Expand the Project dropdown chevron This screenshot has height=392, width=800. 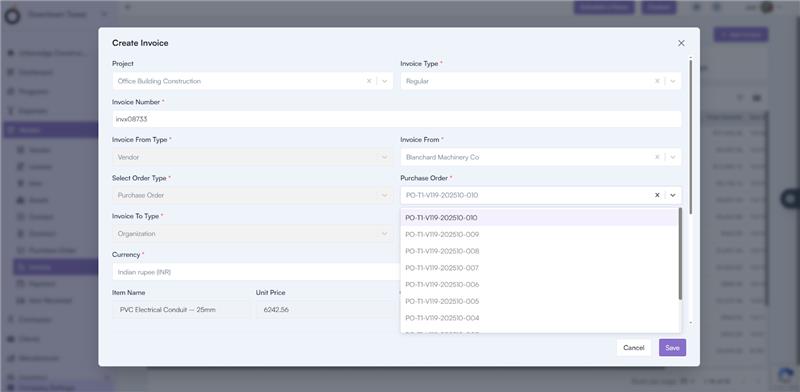[x=384, y=81]
